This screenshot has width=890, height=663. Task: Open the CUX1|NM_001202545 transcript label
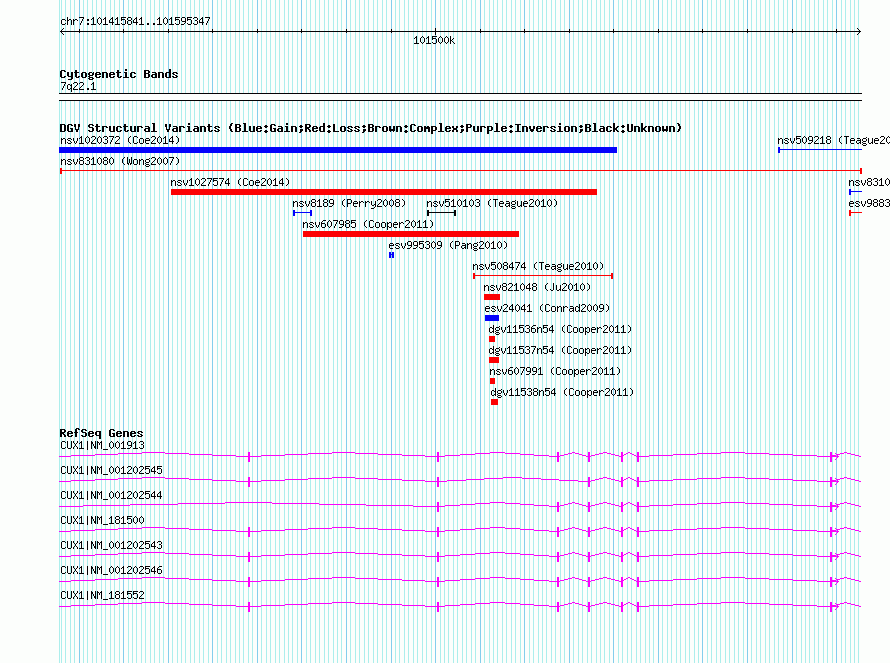click(x=111, y=471)
